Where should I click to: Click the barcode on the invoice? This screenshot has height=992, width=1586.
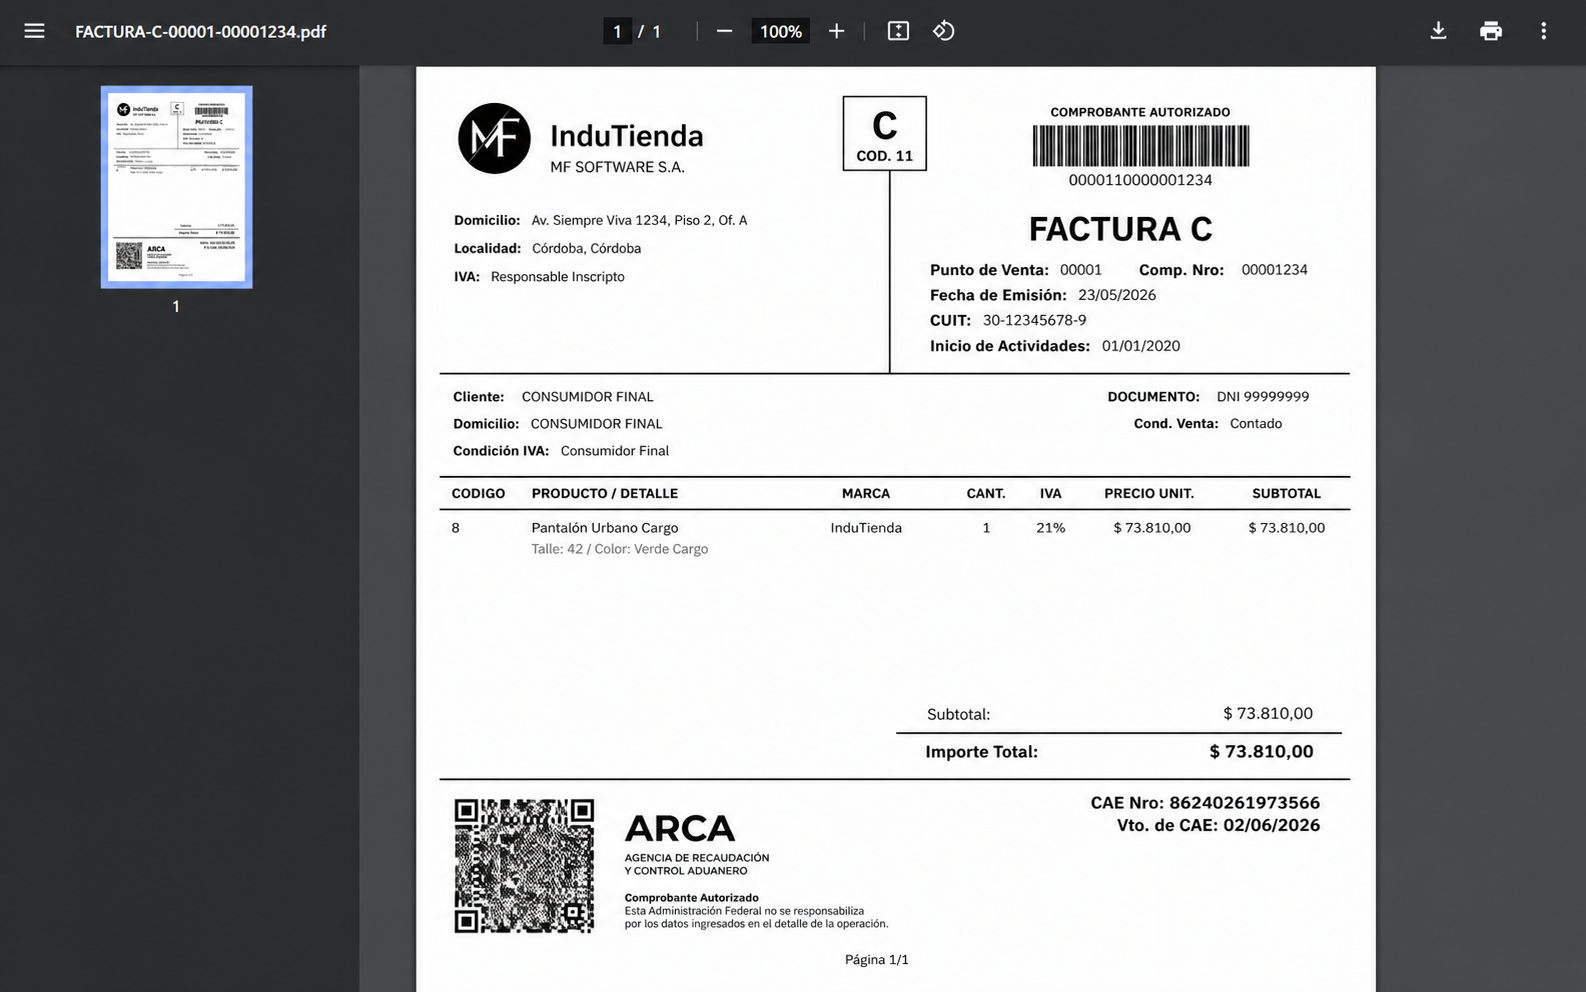[x=1141, y=146]
